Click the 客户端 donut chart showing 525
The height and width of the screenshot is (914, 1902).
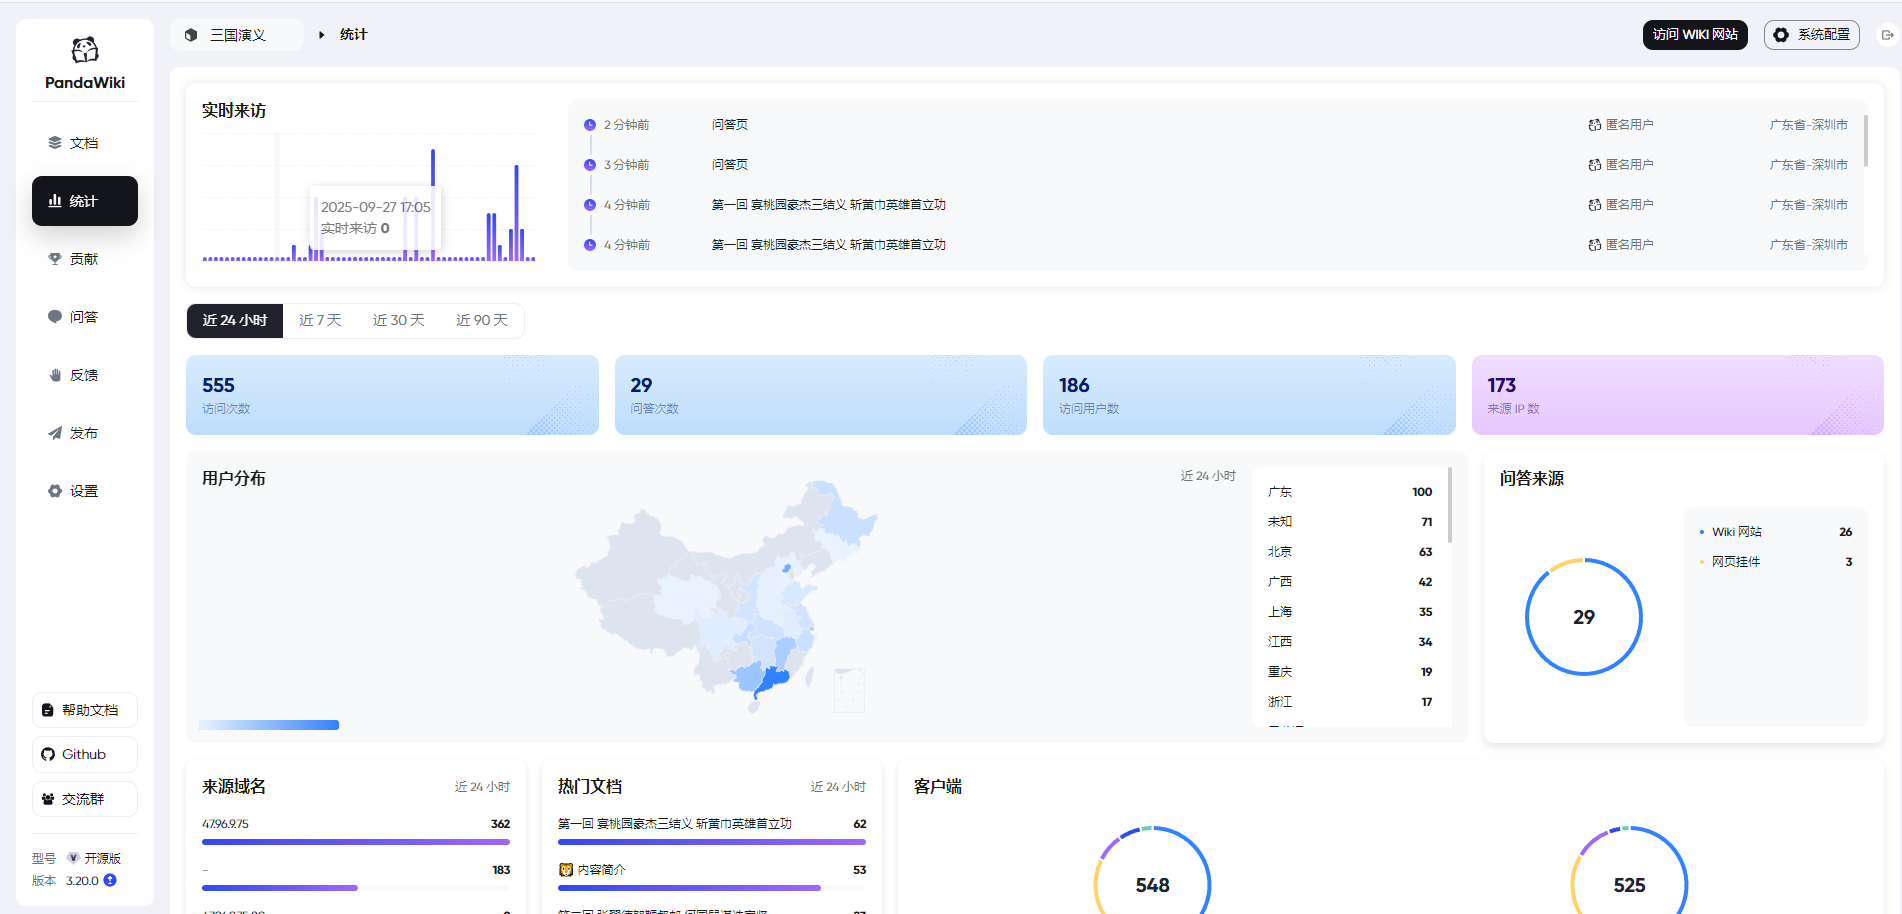click(x=1629, y=870)
